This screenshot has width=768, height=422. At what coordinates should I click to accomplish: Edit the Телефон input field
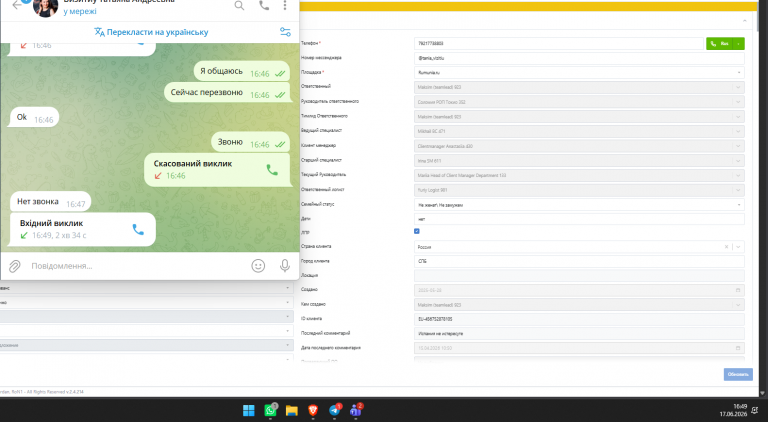[x=558, y=44]
